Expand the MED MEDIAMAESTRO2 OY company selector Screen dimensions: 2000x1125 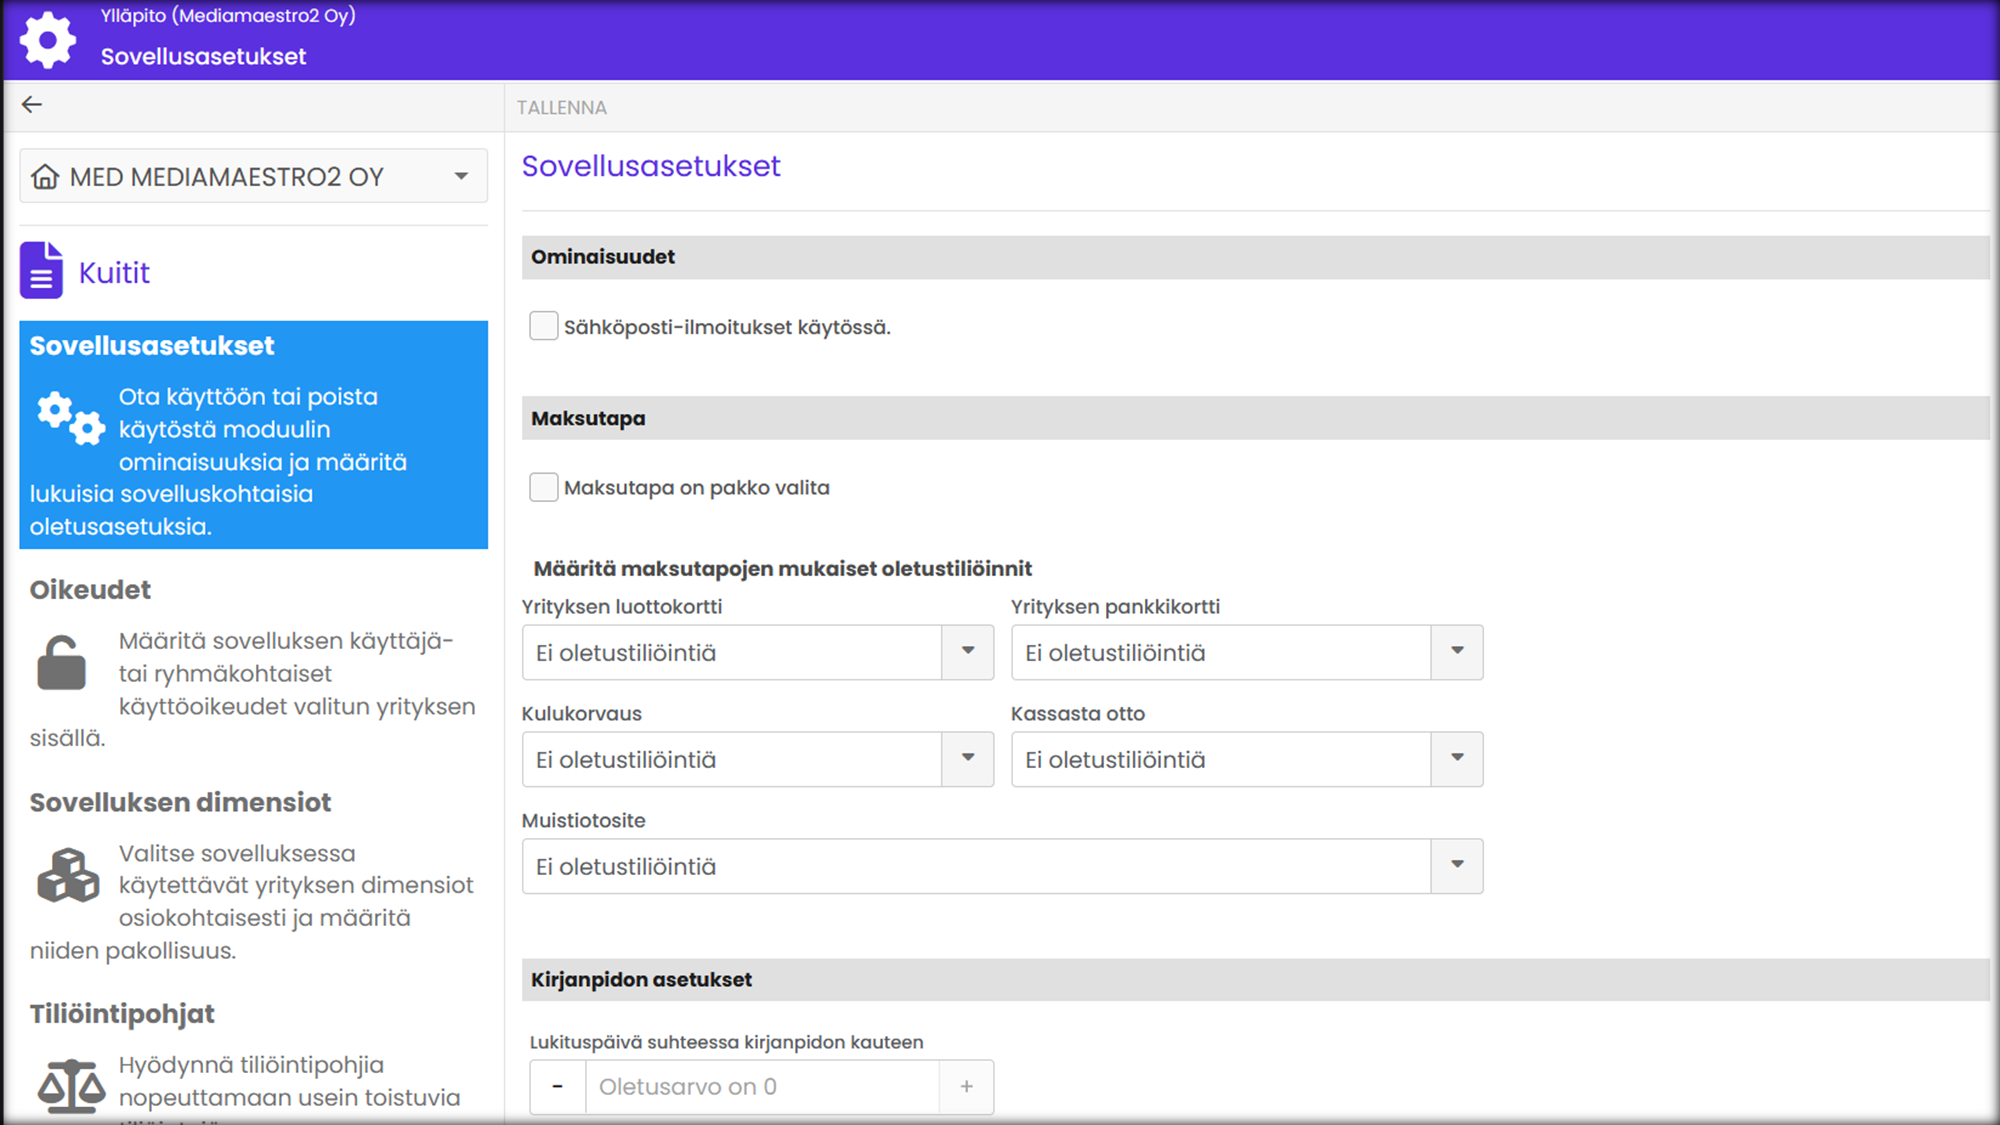tap(461, 177)
